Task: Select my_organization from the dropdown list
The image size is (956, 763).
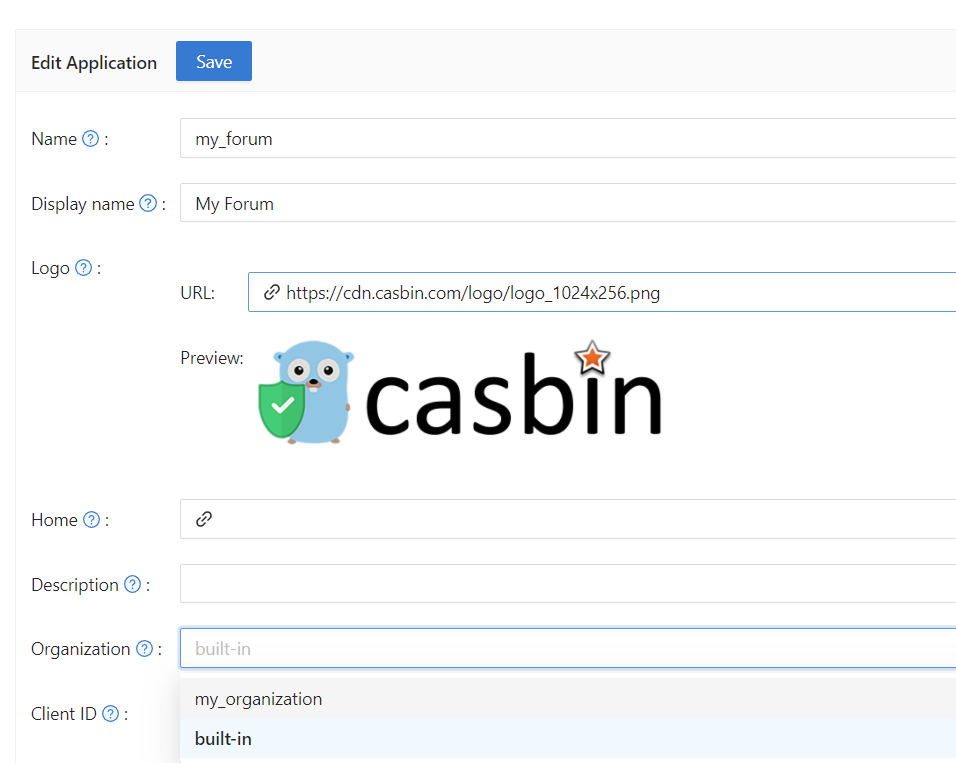Action: 258,698
